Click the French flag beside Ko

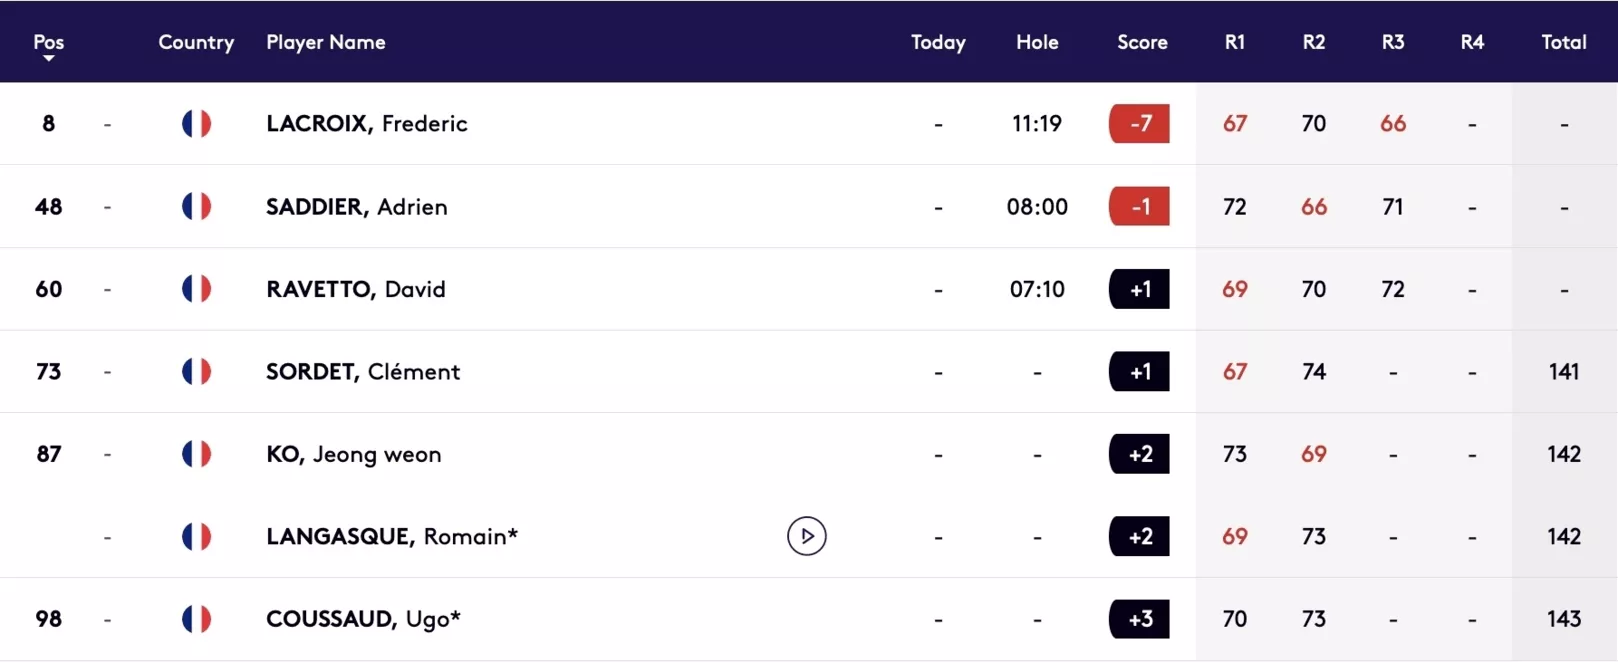[x=196, y=454]
